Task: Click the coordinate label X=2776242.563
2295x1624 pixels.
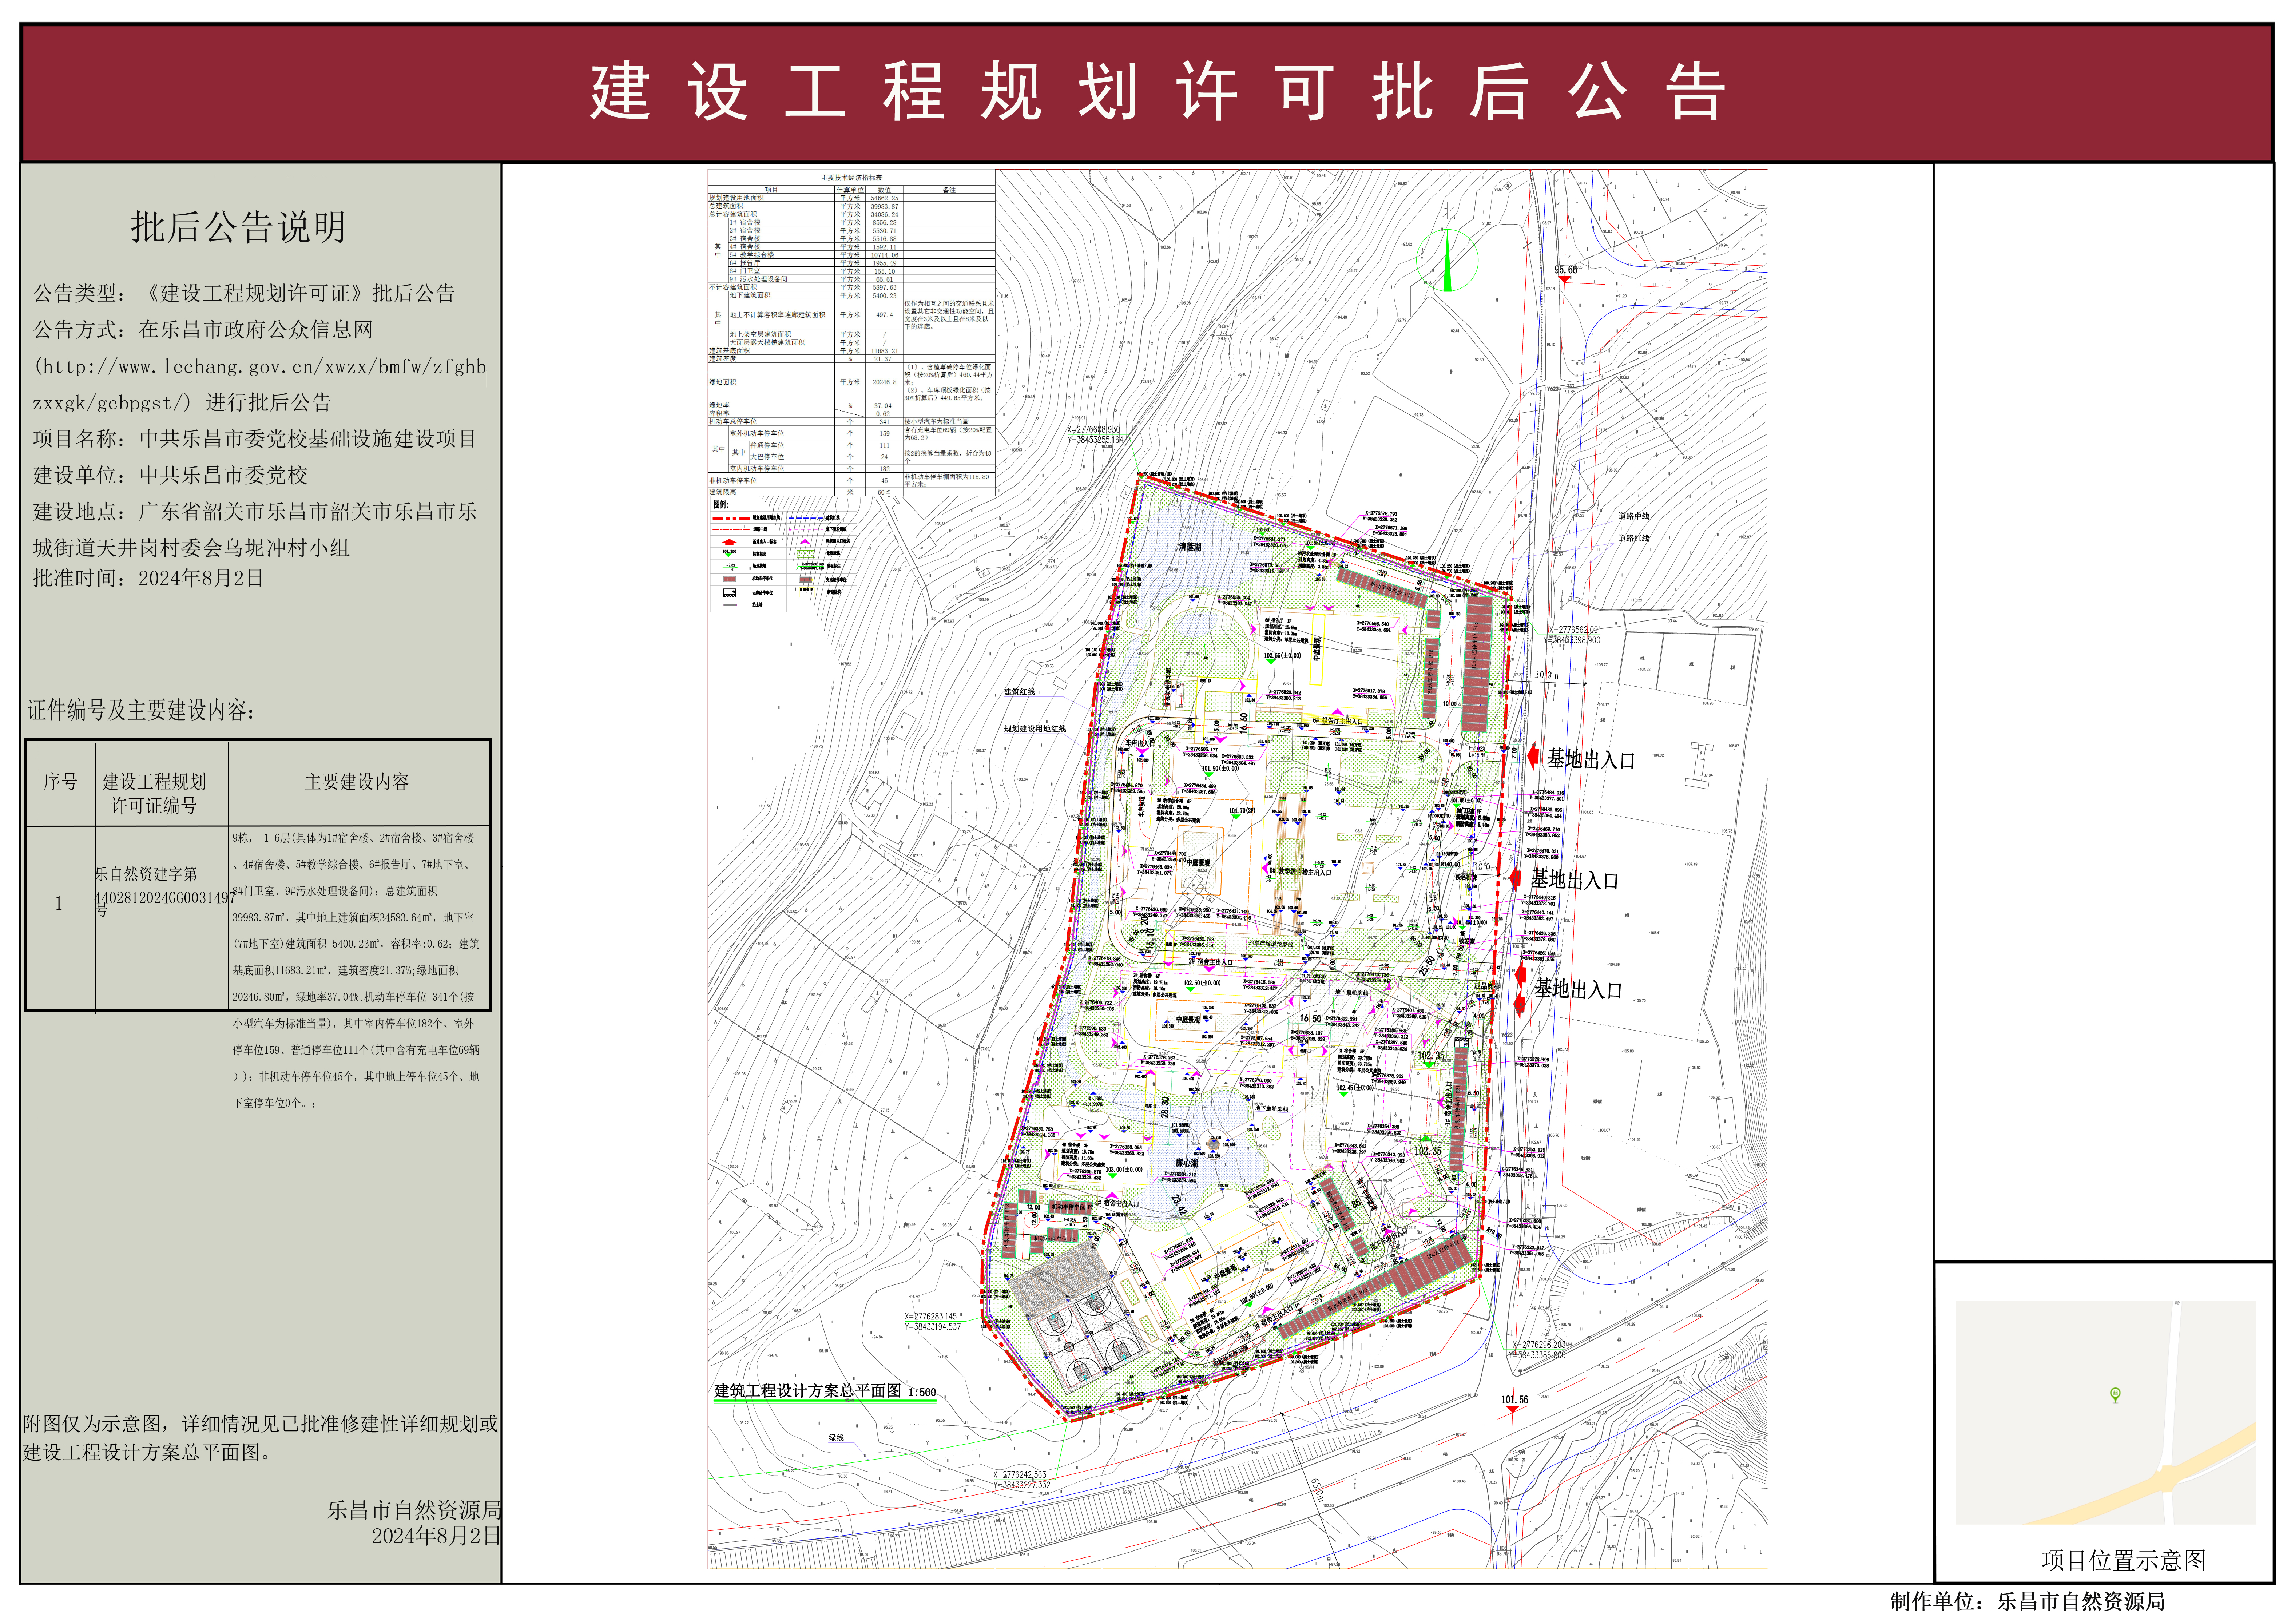Action: pos(1020,1475)
